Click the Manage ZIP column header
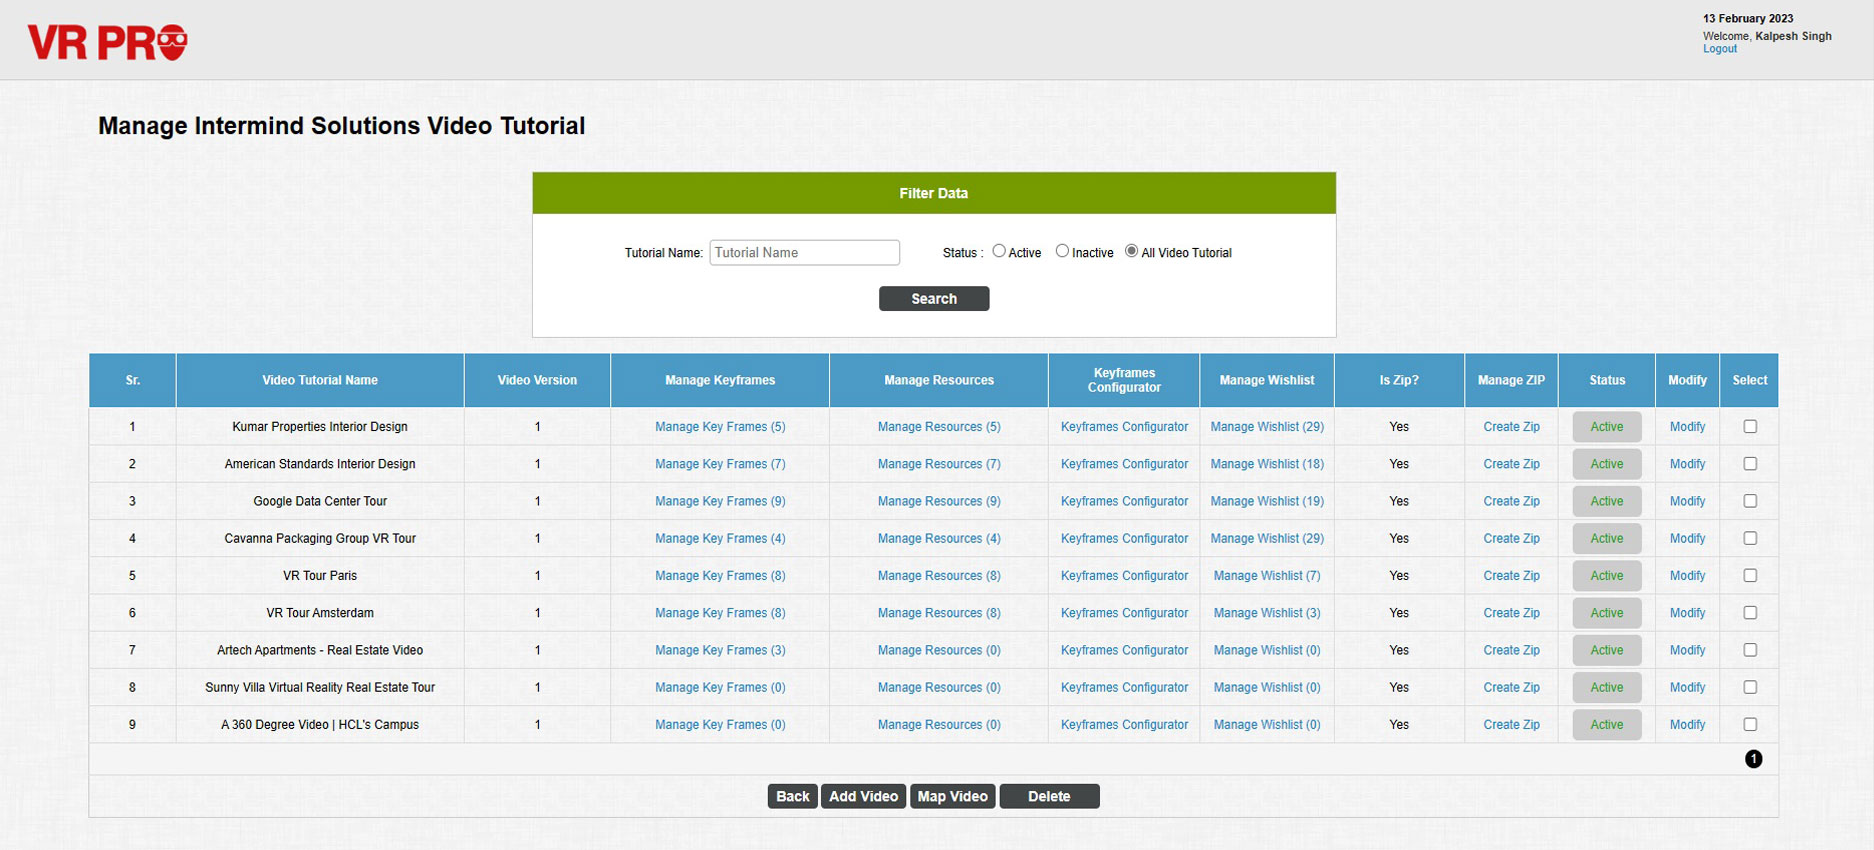1874x850 pixels. pos(1511,380)
